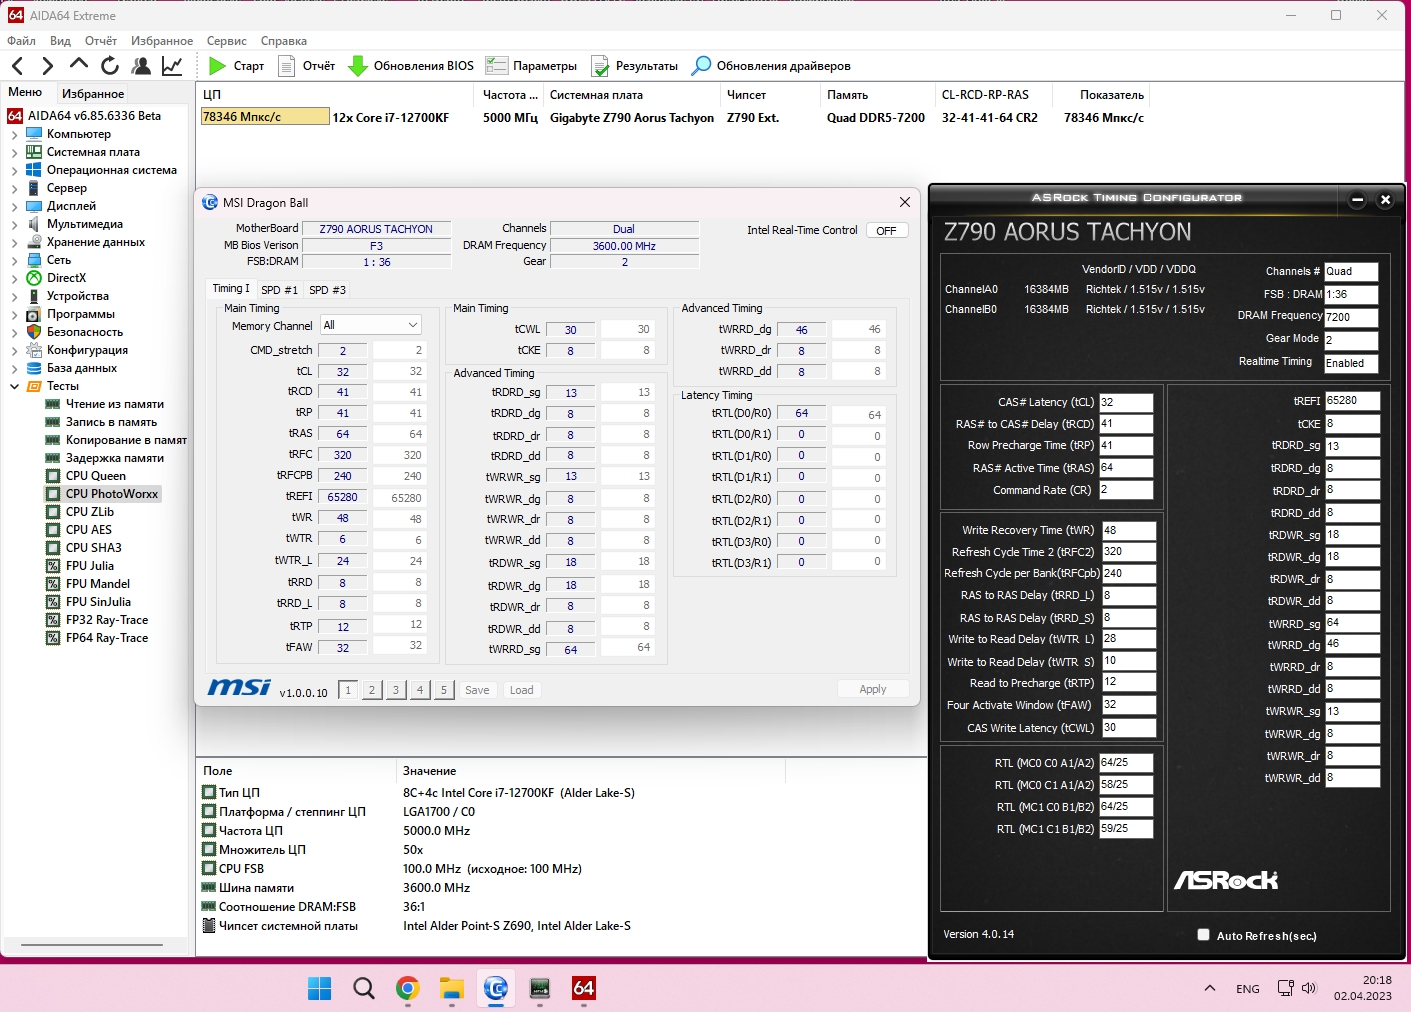Open Windows taskbar search
The width and height of the screenshot is (1411, 1012).
364,989
